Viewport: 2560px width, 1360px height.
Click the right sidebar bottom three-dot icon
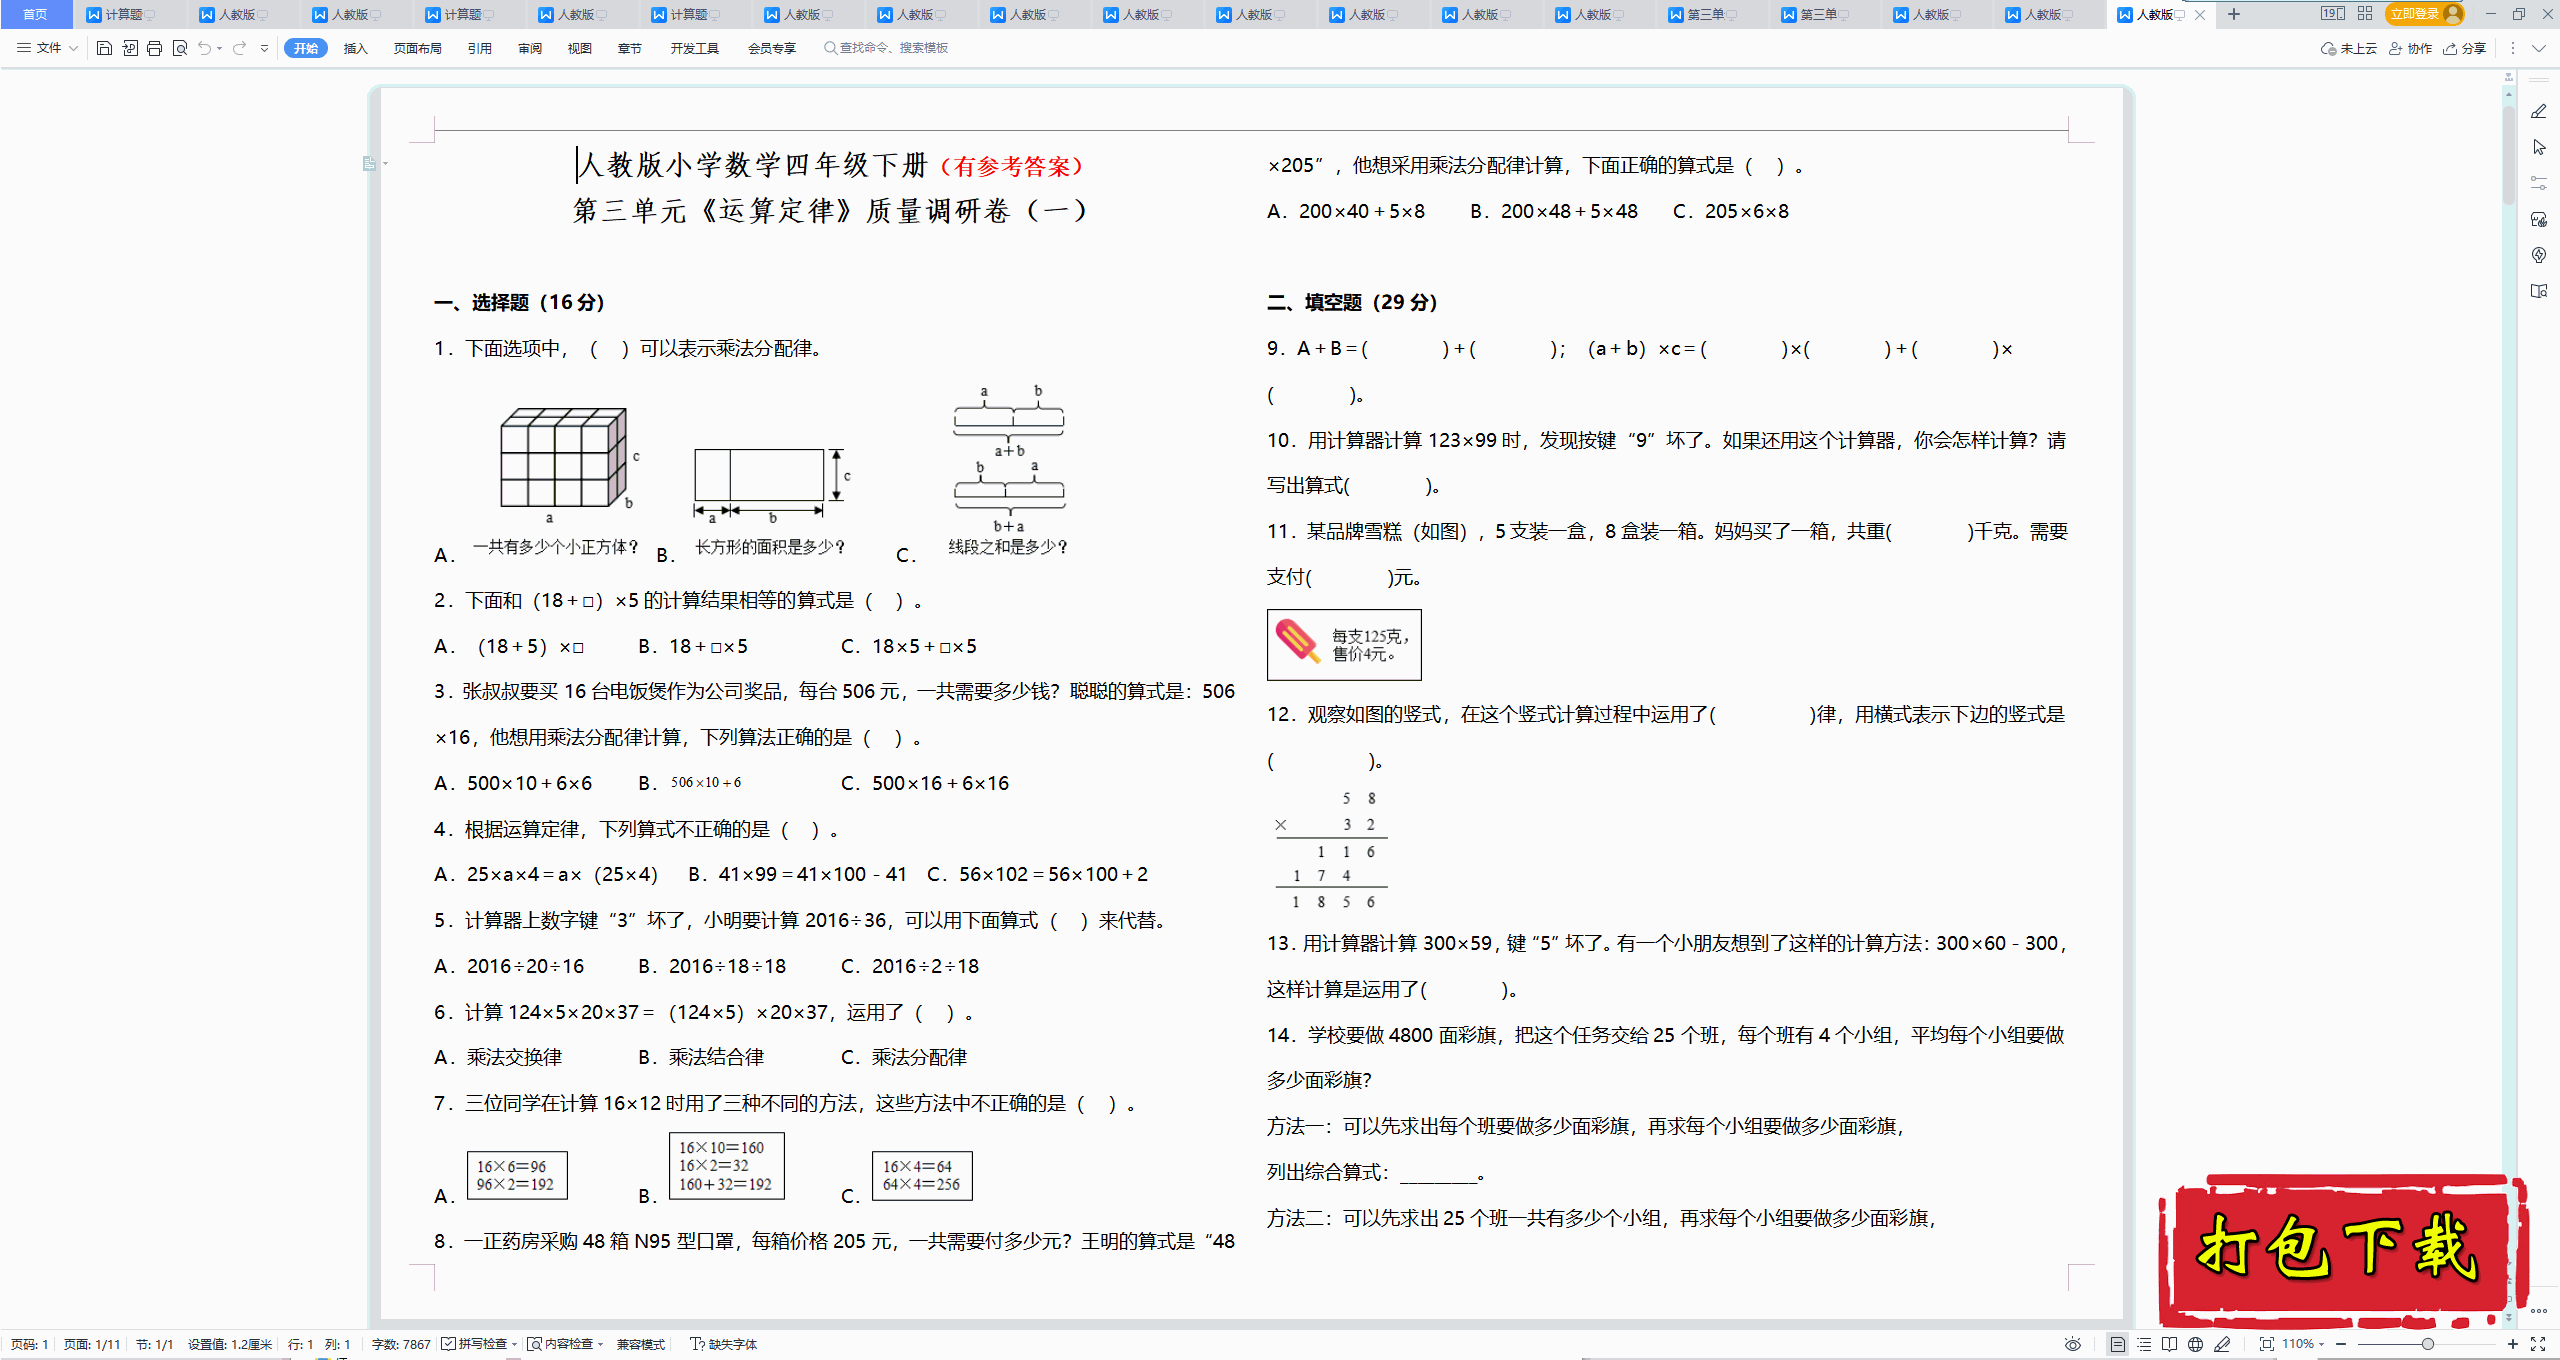pos(2539,1310)
